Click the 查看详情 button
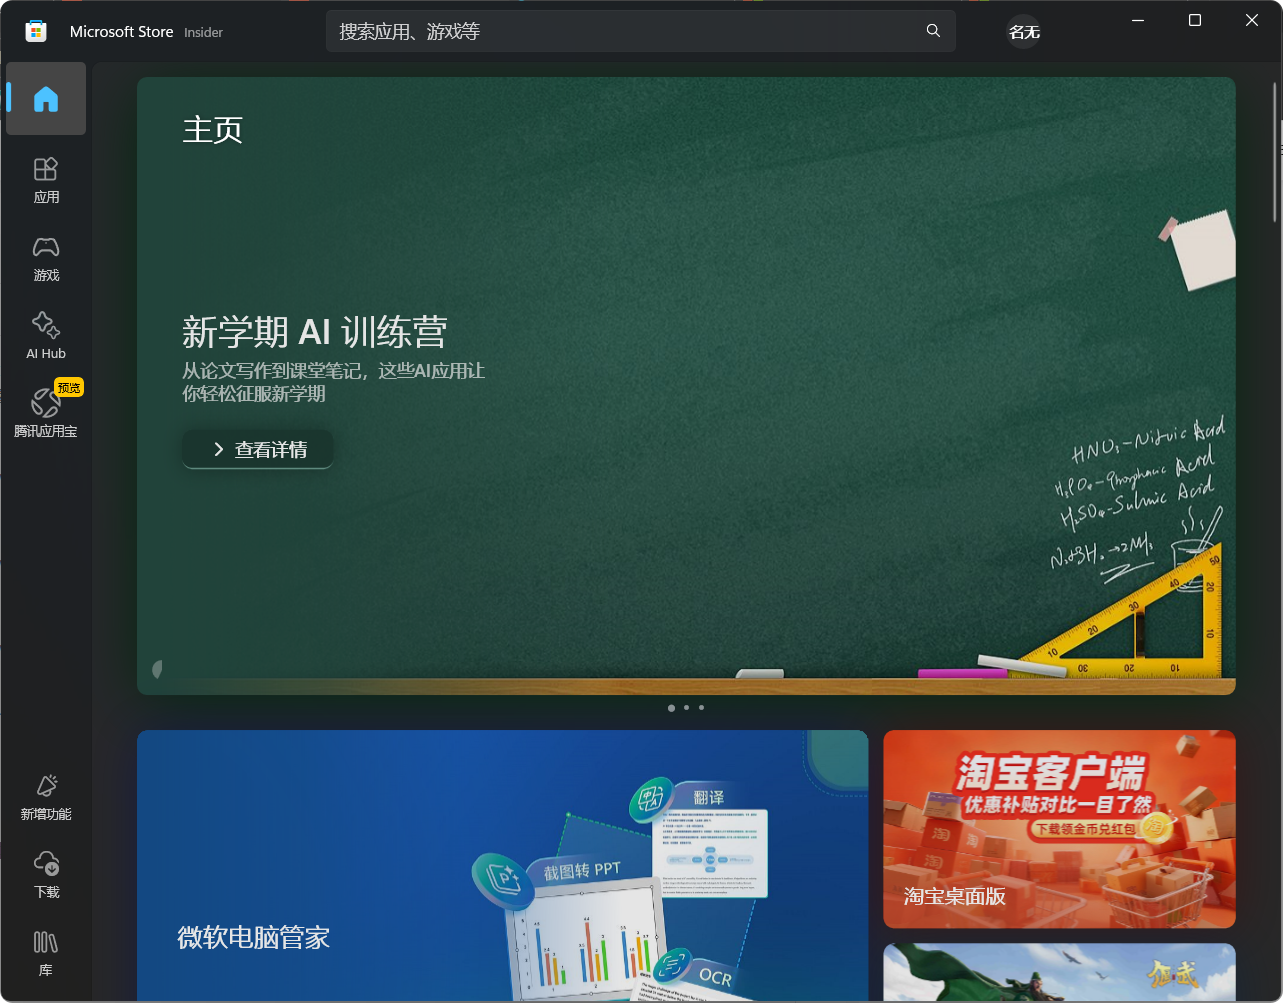Viewport: 1283px width, 1003px height. coord(258,449)
